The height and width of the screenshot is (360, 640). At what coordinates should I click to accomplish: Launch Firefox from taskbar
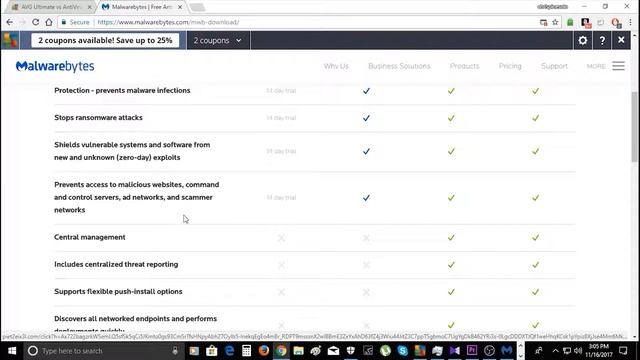[264, 351]
